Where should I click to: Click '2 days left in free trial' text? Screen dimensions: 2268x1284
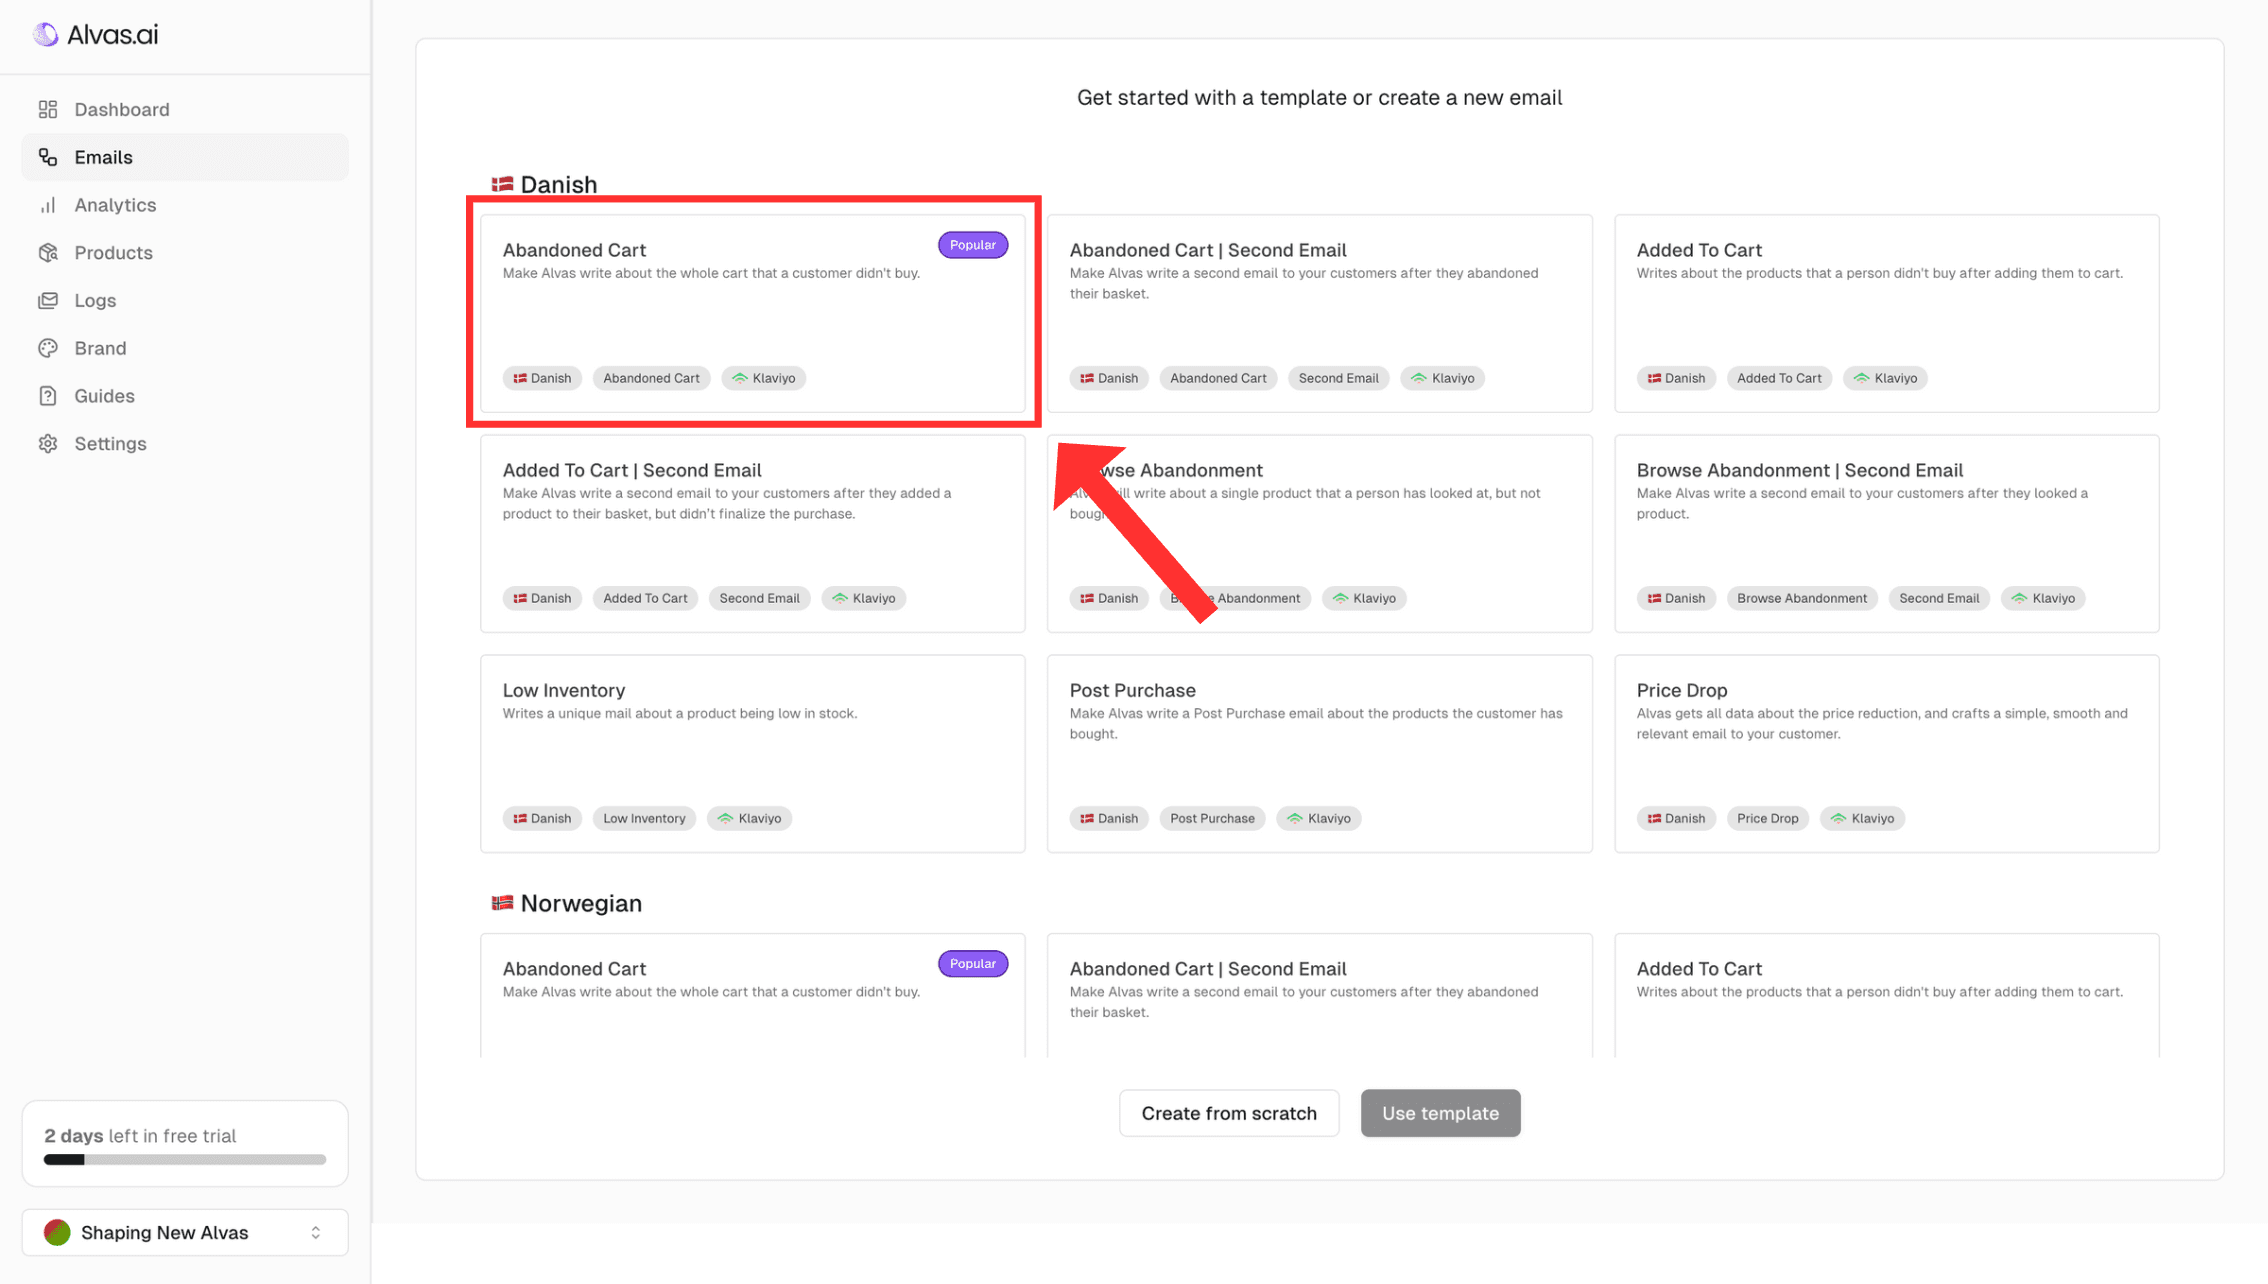(x=140, y=1136)
